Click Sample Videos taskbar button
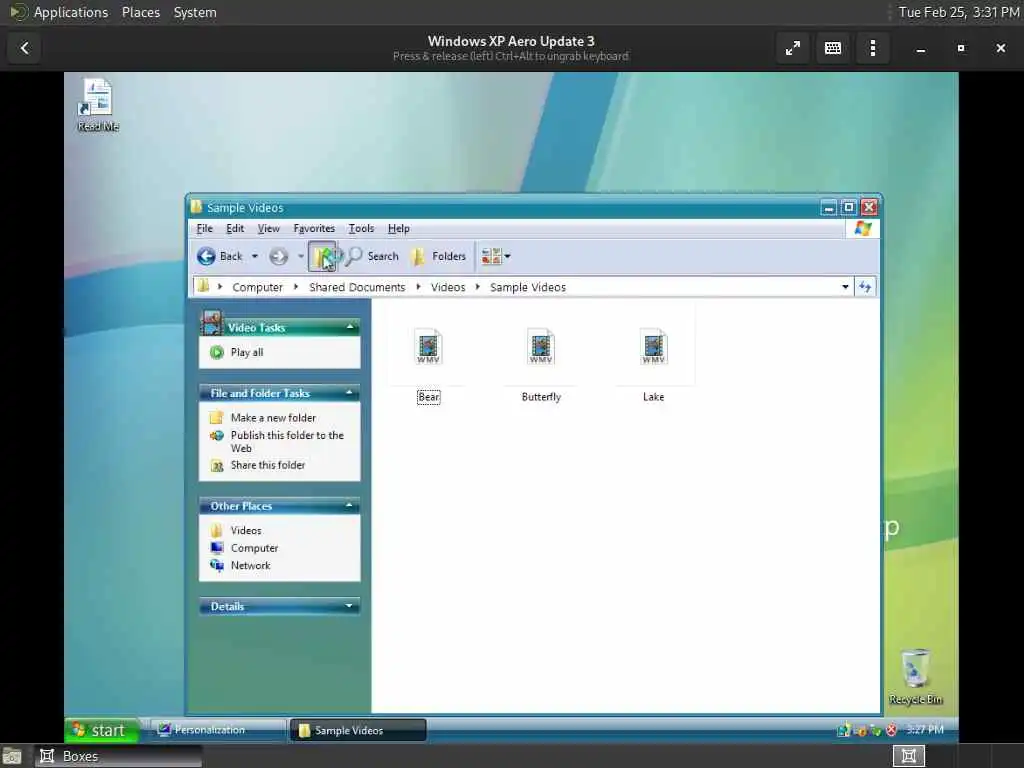The width and height of the screenshot is (1024, 768). (358, 730)
